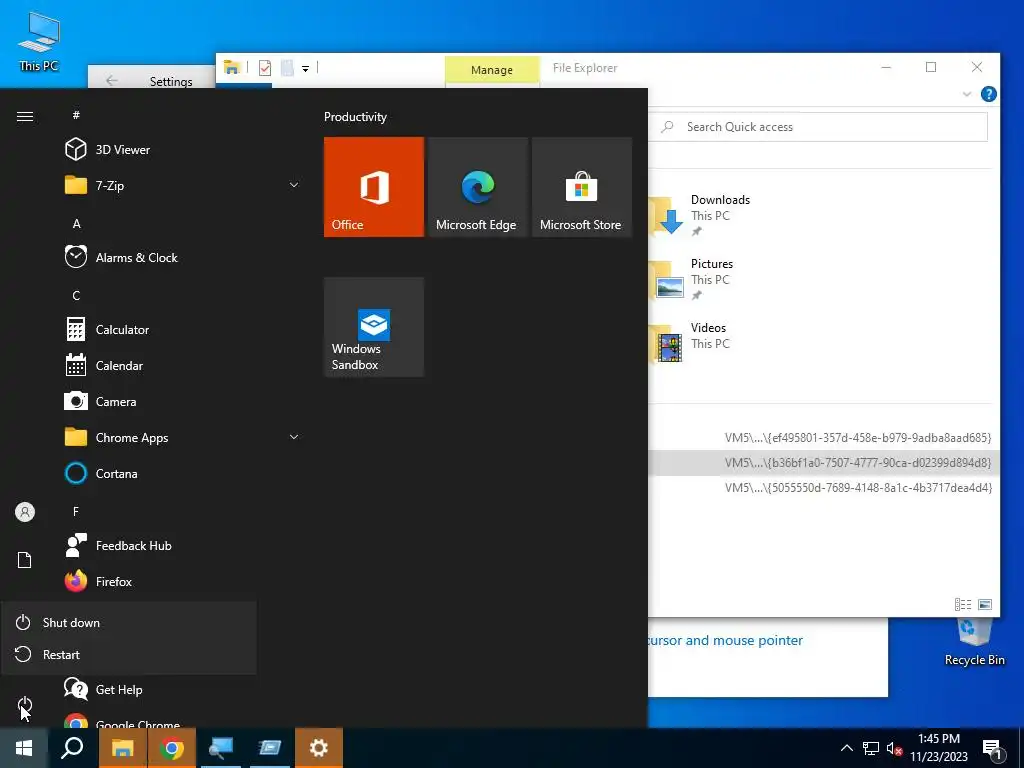Open the clock showing 1:45 PM

(x=939, y=748)
